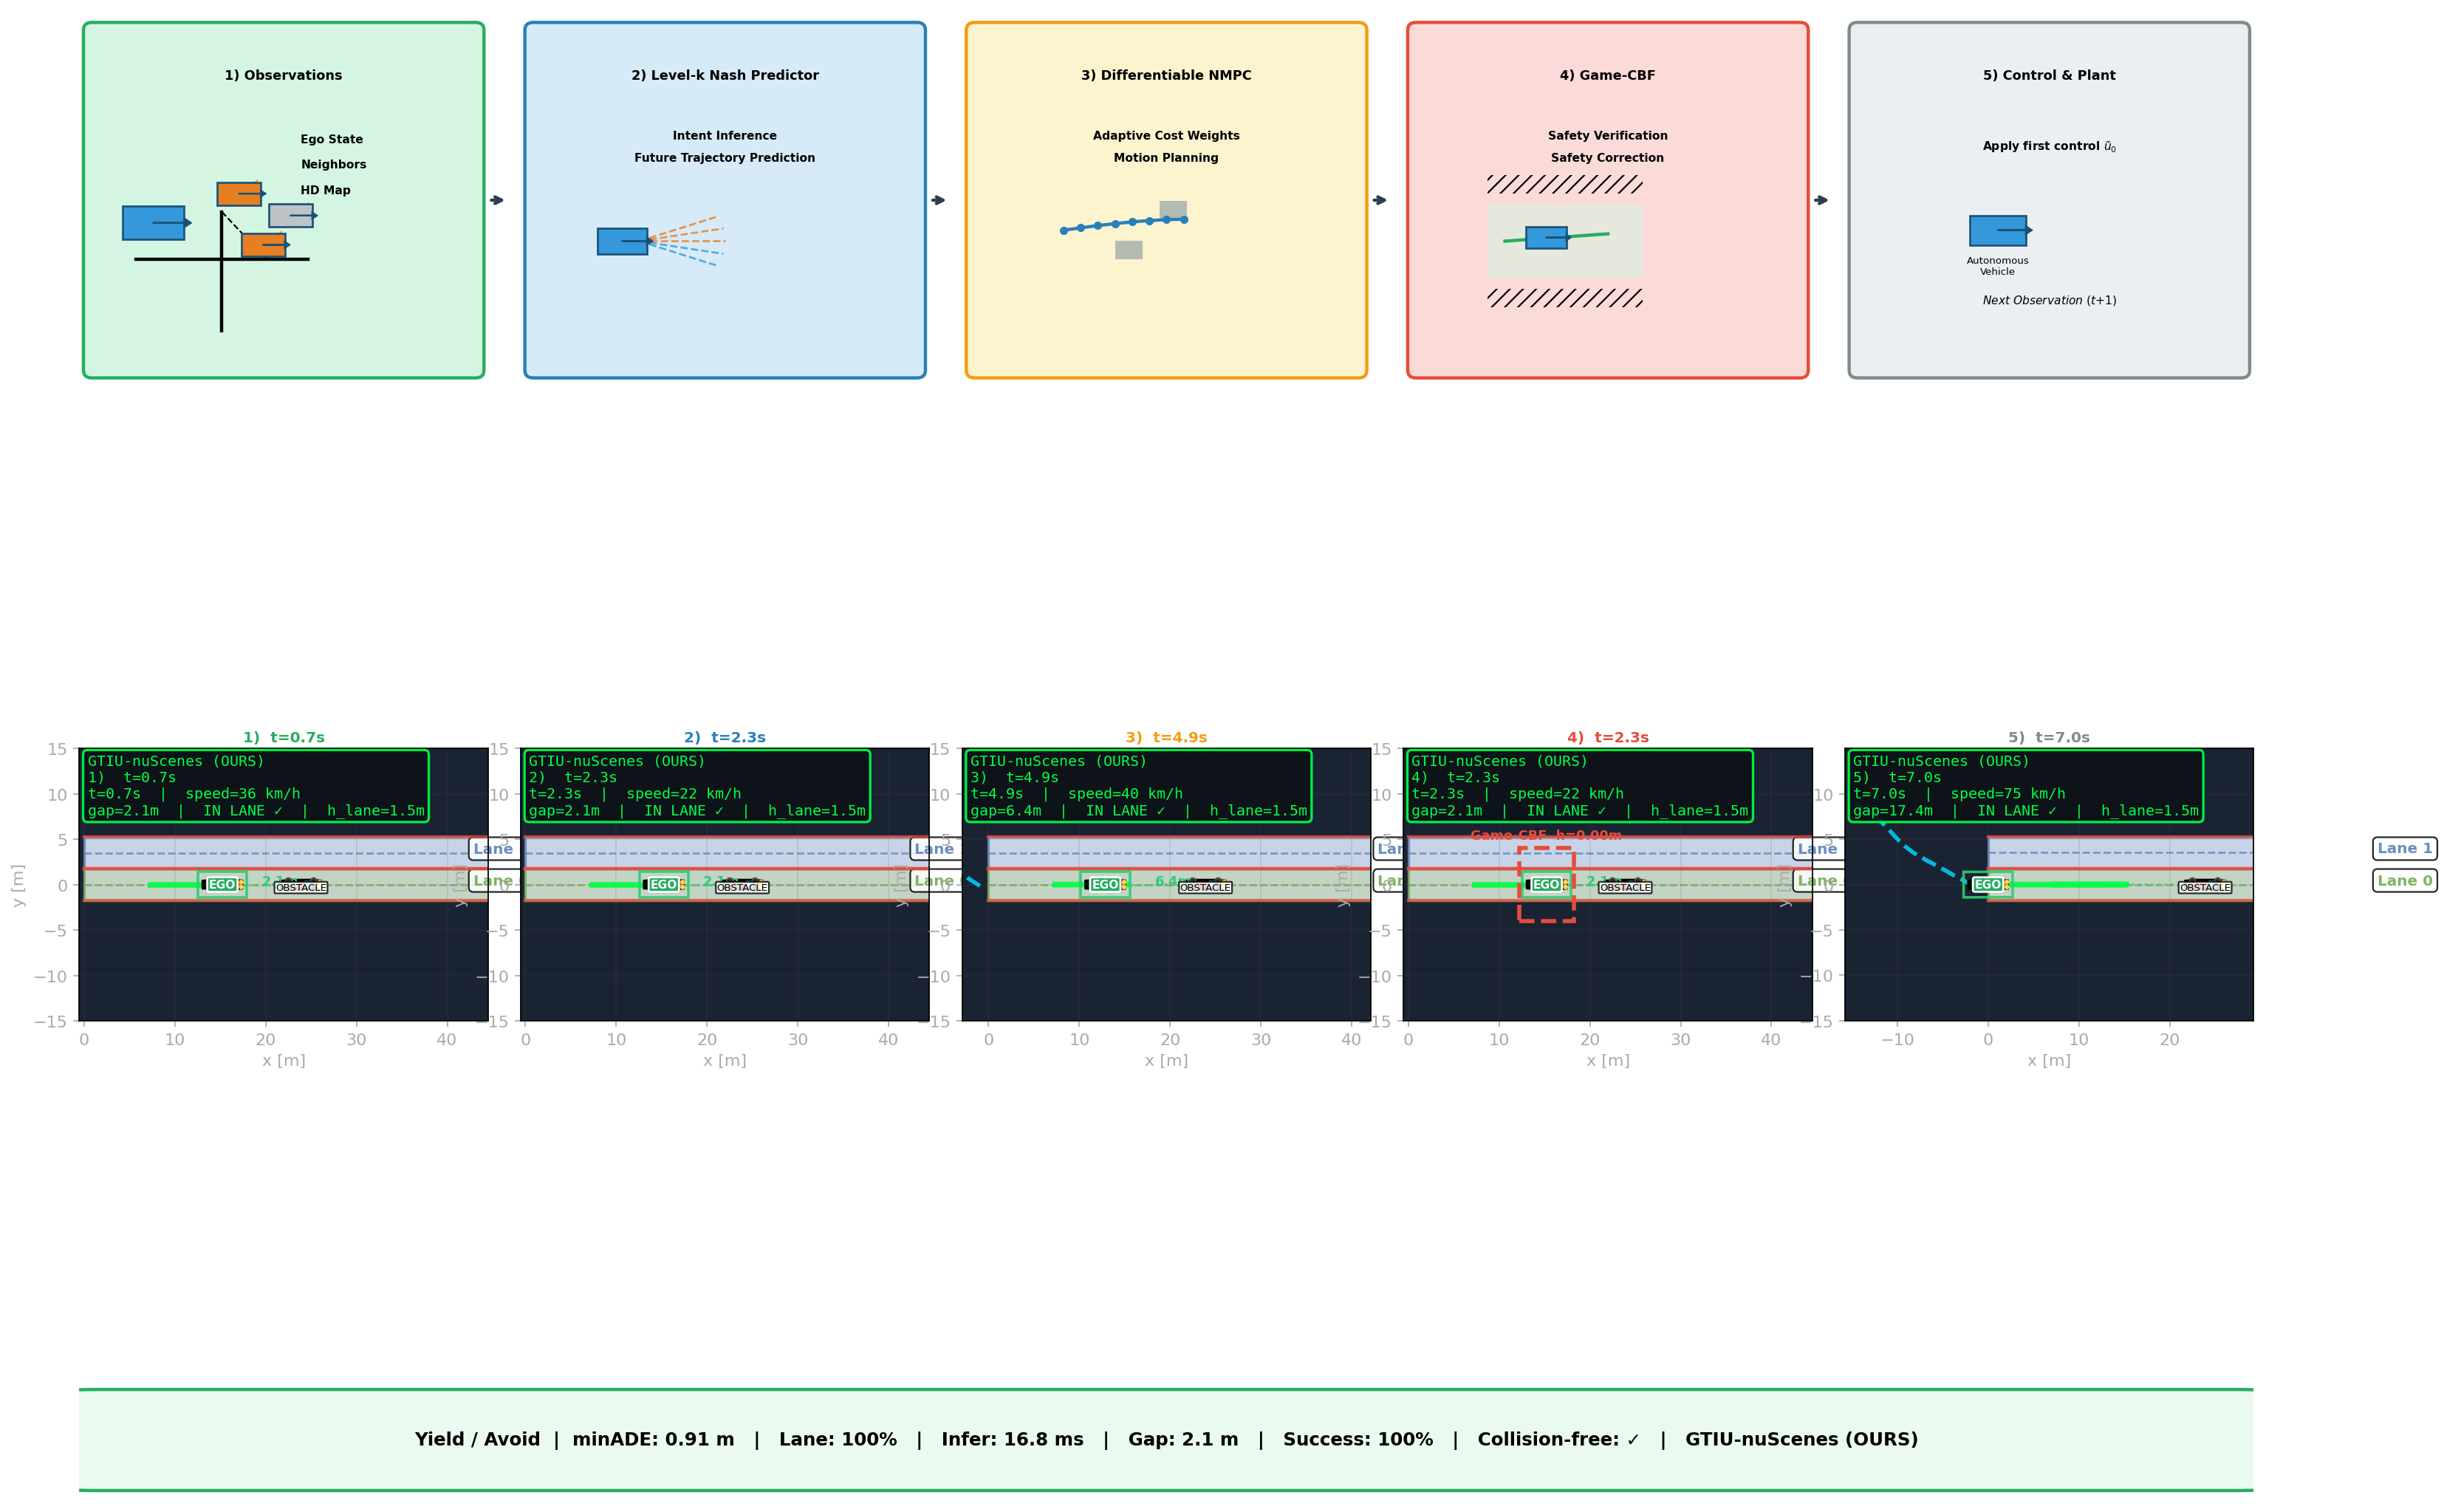Viewport: 2444px width, 1512px height.
Task: Click the "speed=40 km/h" readout
Action: 1125,794
